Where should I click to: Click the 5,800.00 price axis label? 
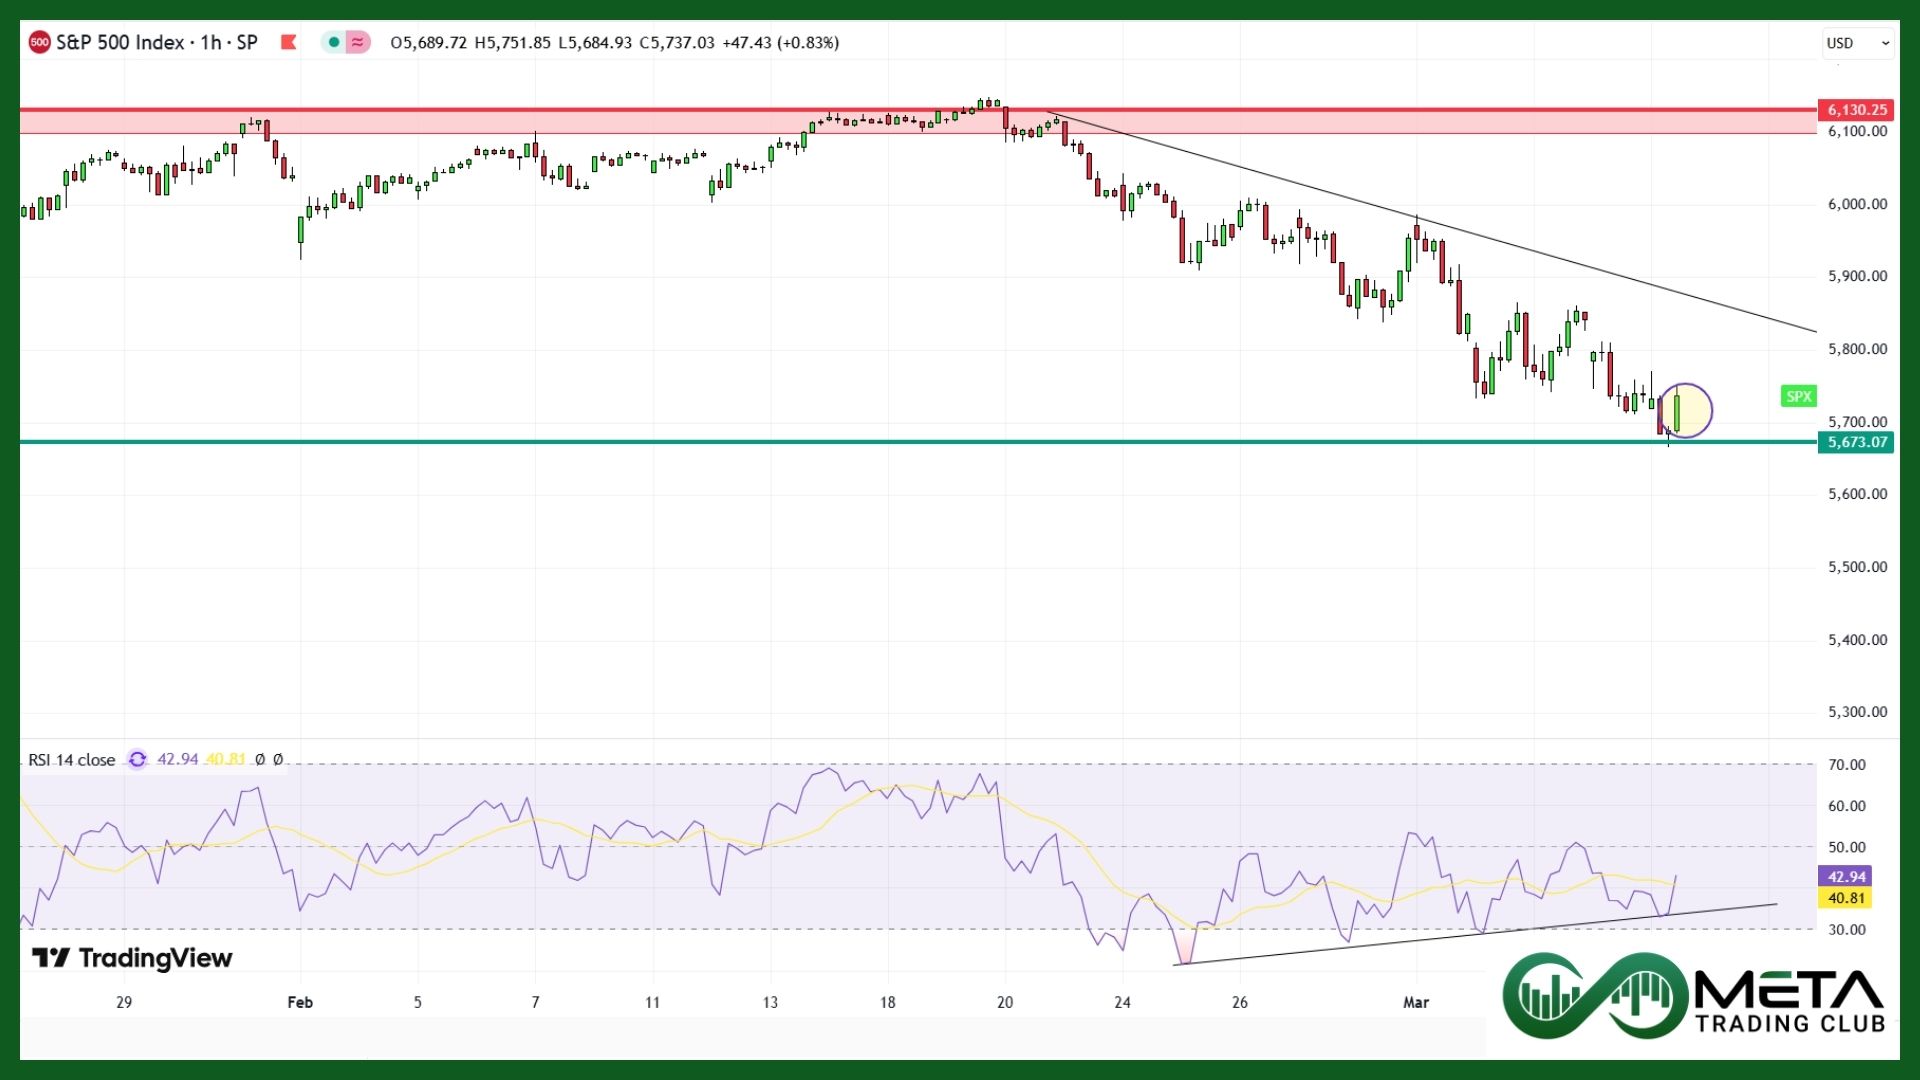pos(1857,349)
